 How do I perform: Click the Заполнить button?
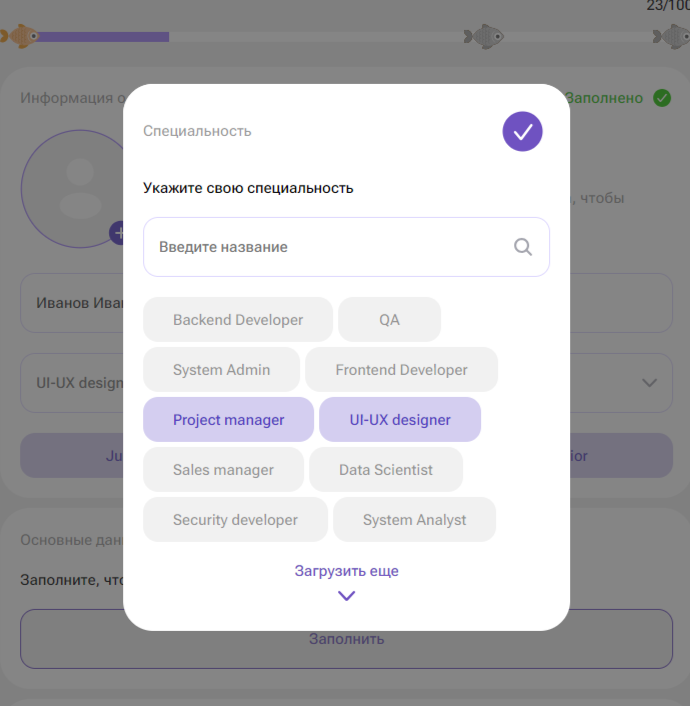click(346, 639)
